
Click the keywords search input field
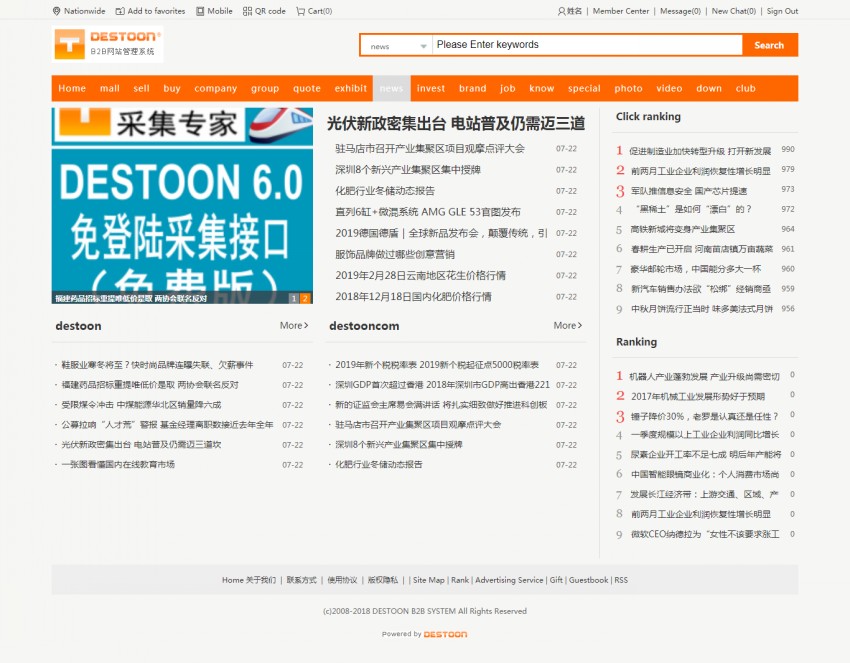tap(587, 45)
